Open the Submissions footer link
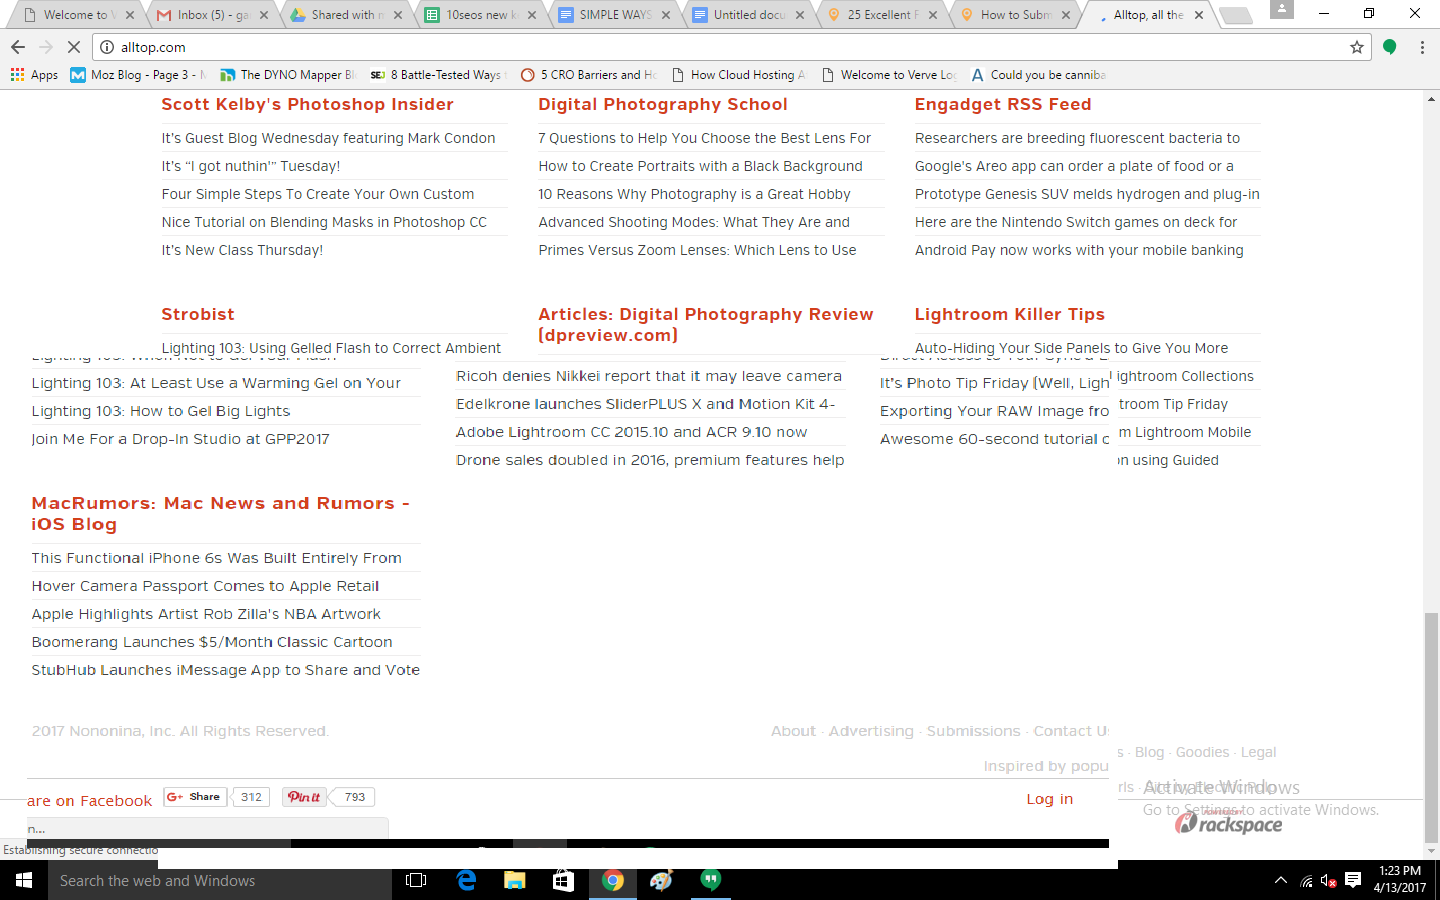The width and height of the screenshot is (1440, 900). click(x=974, y=731)
